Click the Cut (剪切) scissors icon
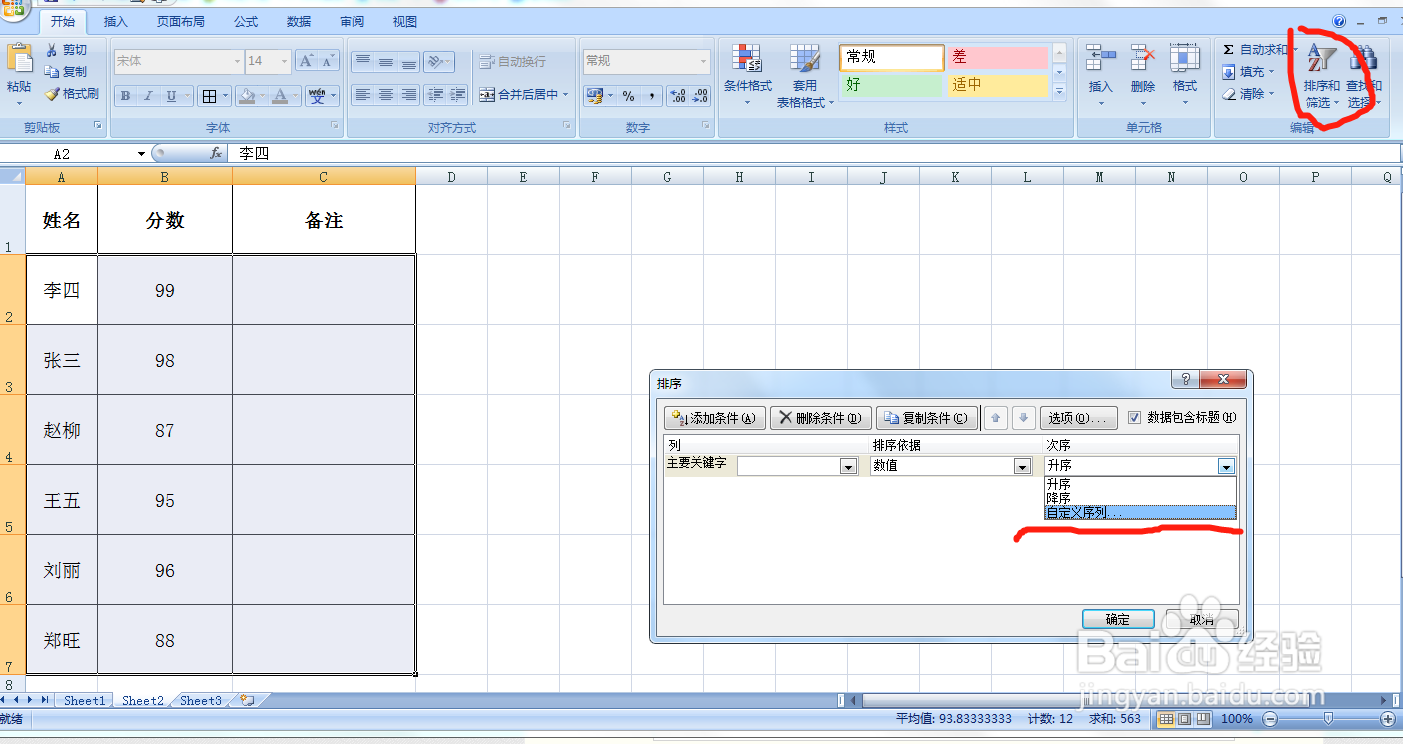The image size is (1403, 744). (52, 50)
